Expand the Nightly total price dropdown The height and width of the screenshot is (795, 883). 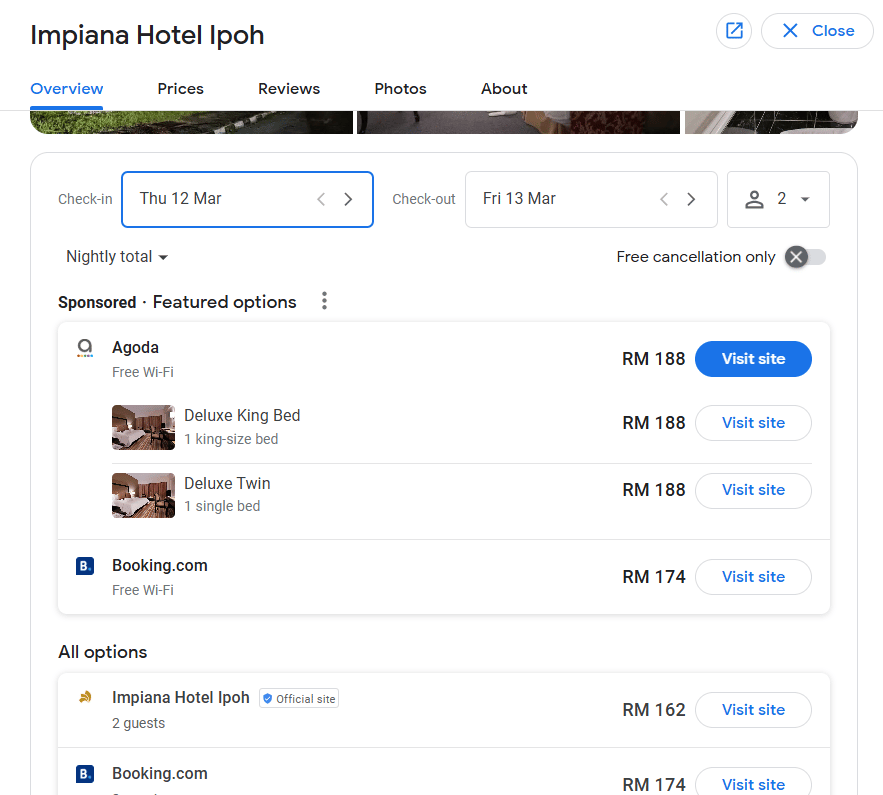pyautogui.click(x=117, y=257)
